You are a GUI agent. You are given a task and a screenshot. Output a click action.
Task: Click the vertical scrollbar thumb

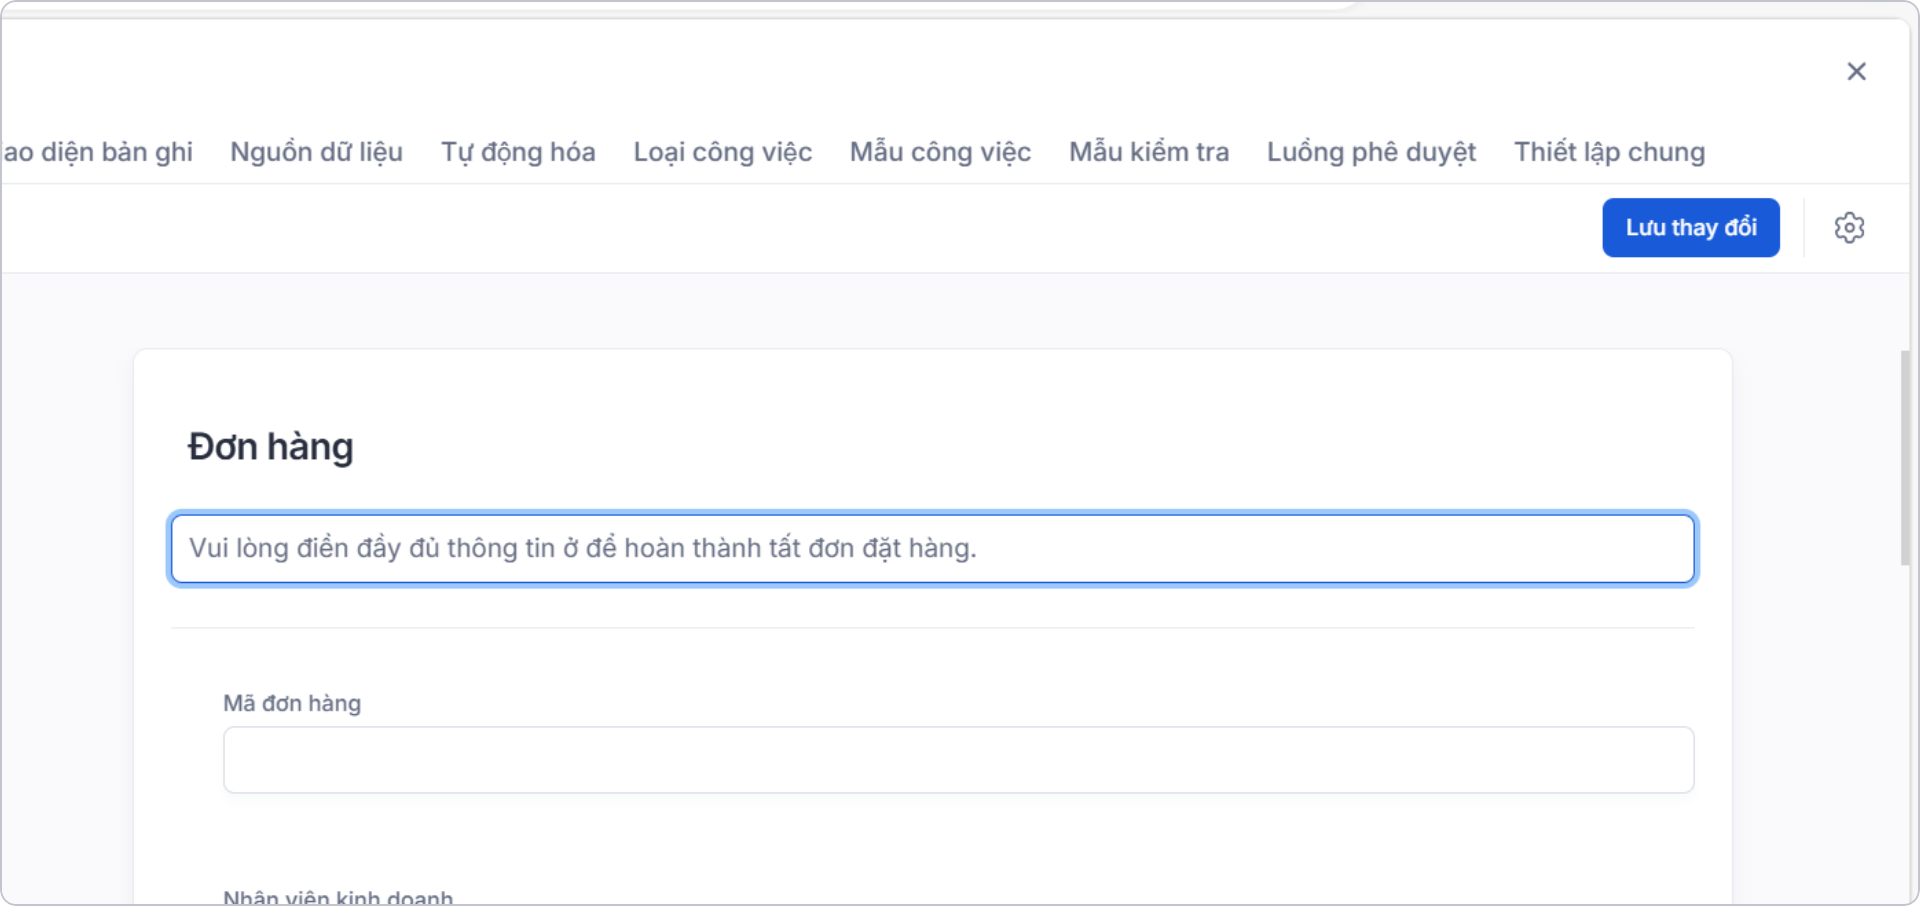click(1905, 458)
